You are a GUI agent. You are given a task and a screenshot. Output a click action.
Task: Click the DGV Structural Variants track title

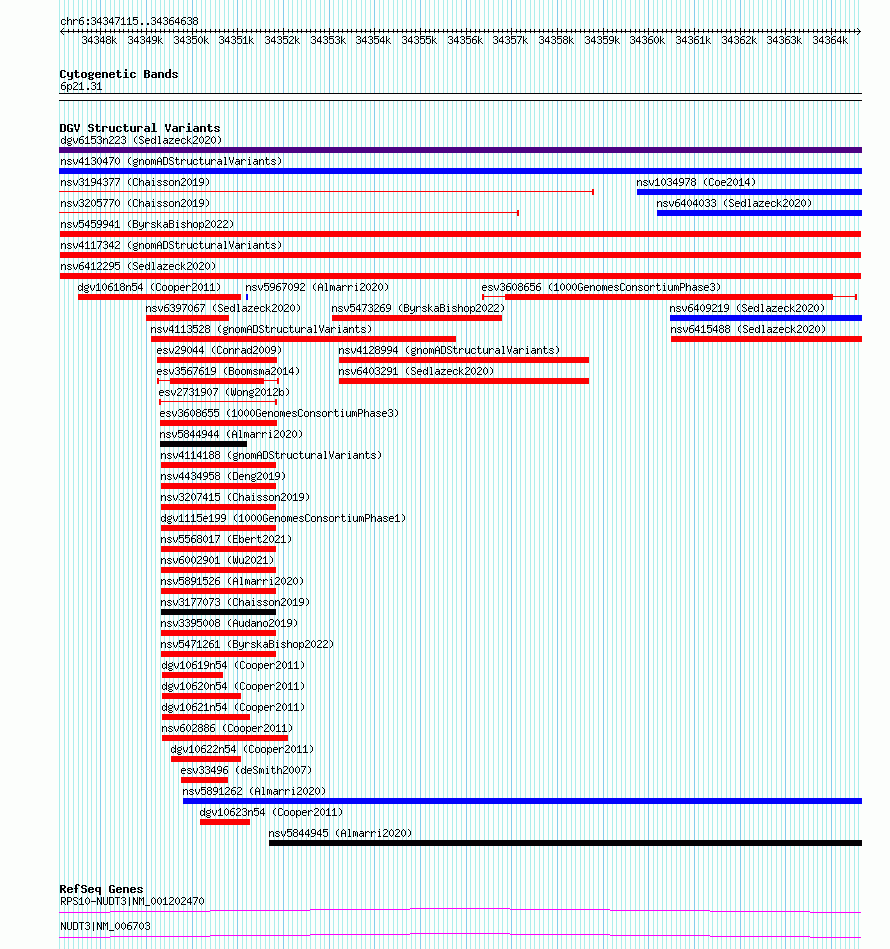[x=140, y=128]
